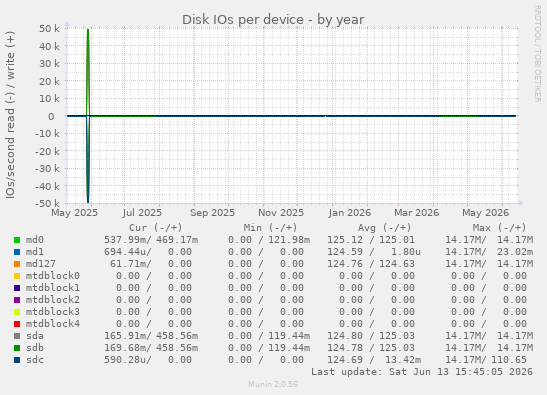
Task: Click the 'Munin 2.0.56' version footer
Action: [273, 385]
